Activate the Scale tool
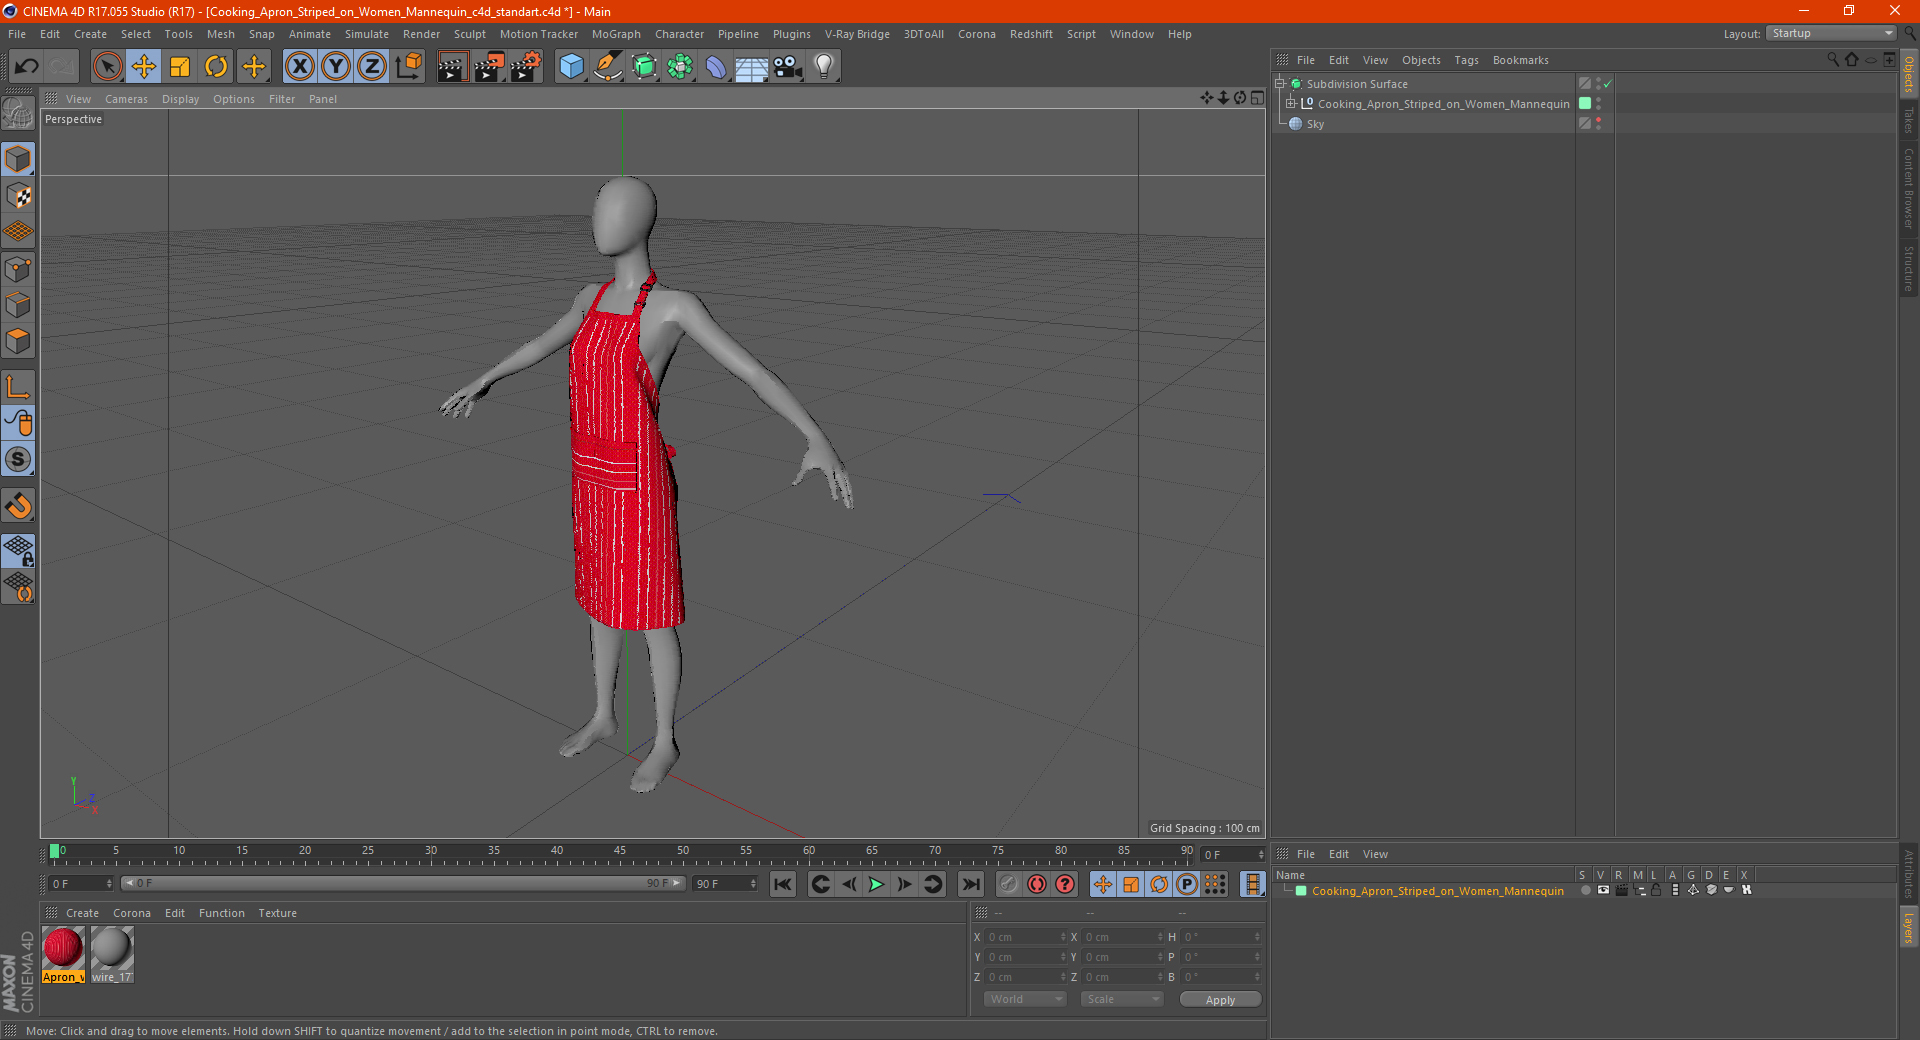The width and height of the screenshot is (1920, 1040). pyautogui.click(x=180, y=67)
